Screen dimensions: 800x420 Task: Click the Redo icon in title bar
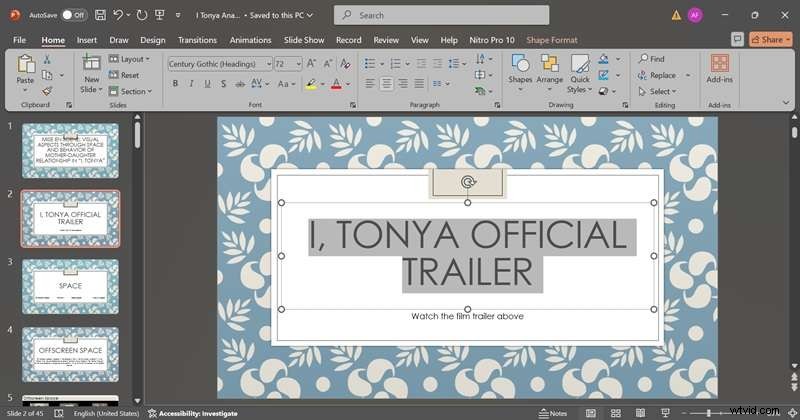(142, 15)
